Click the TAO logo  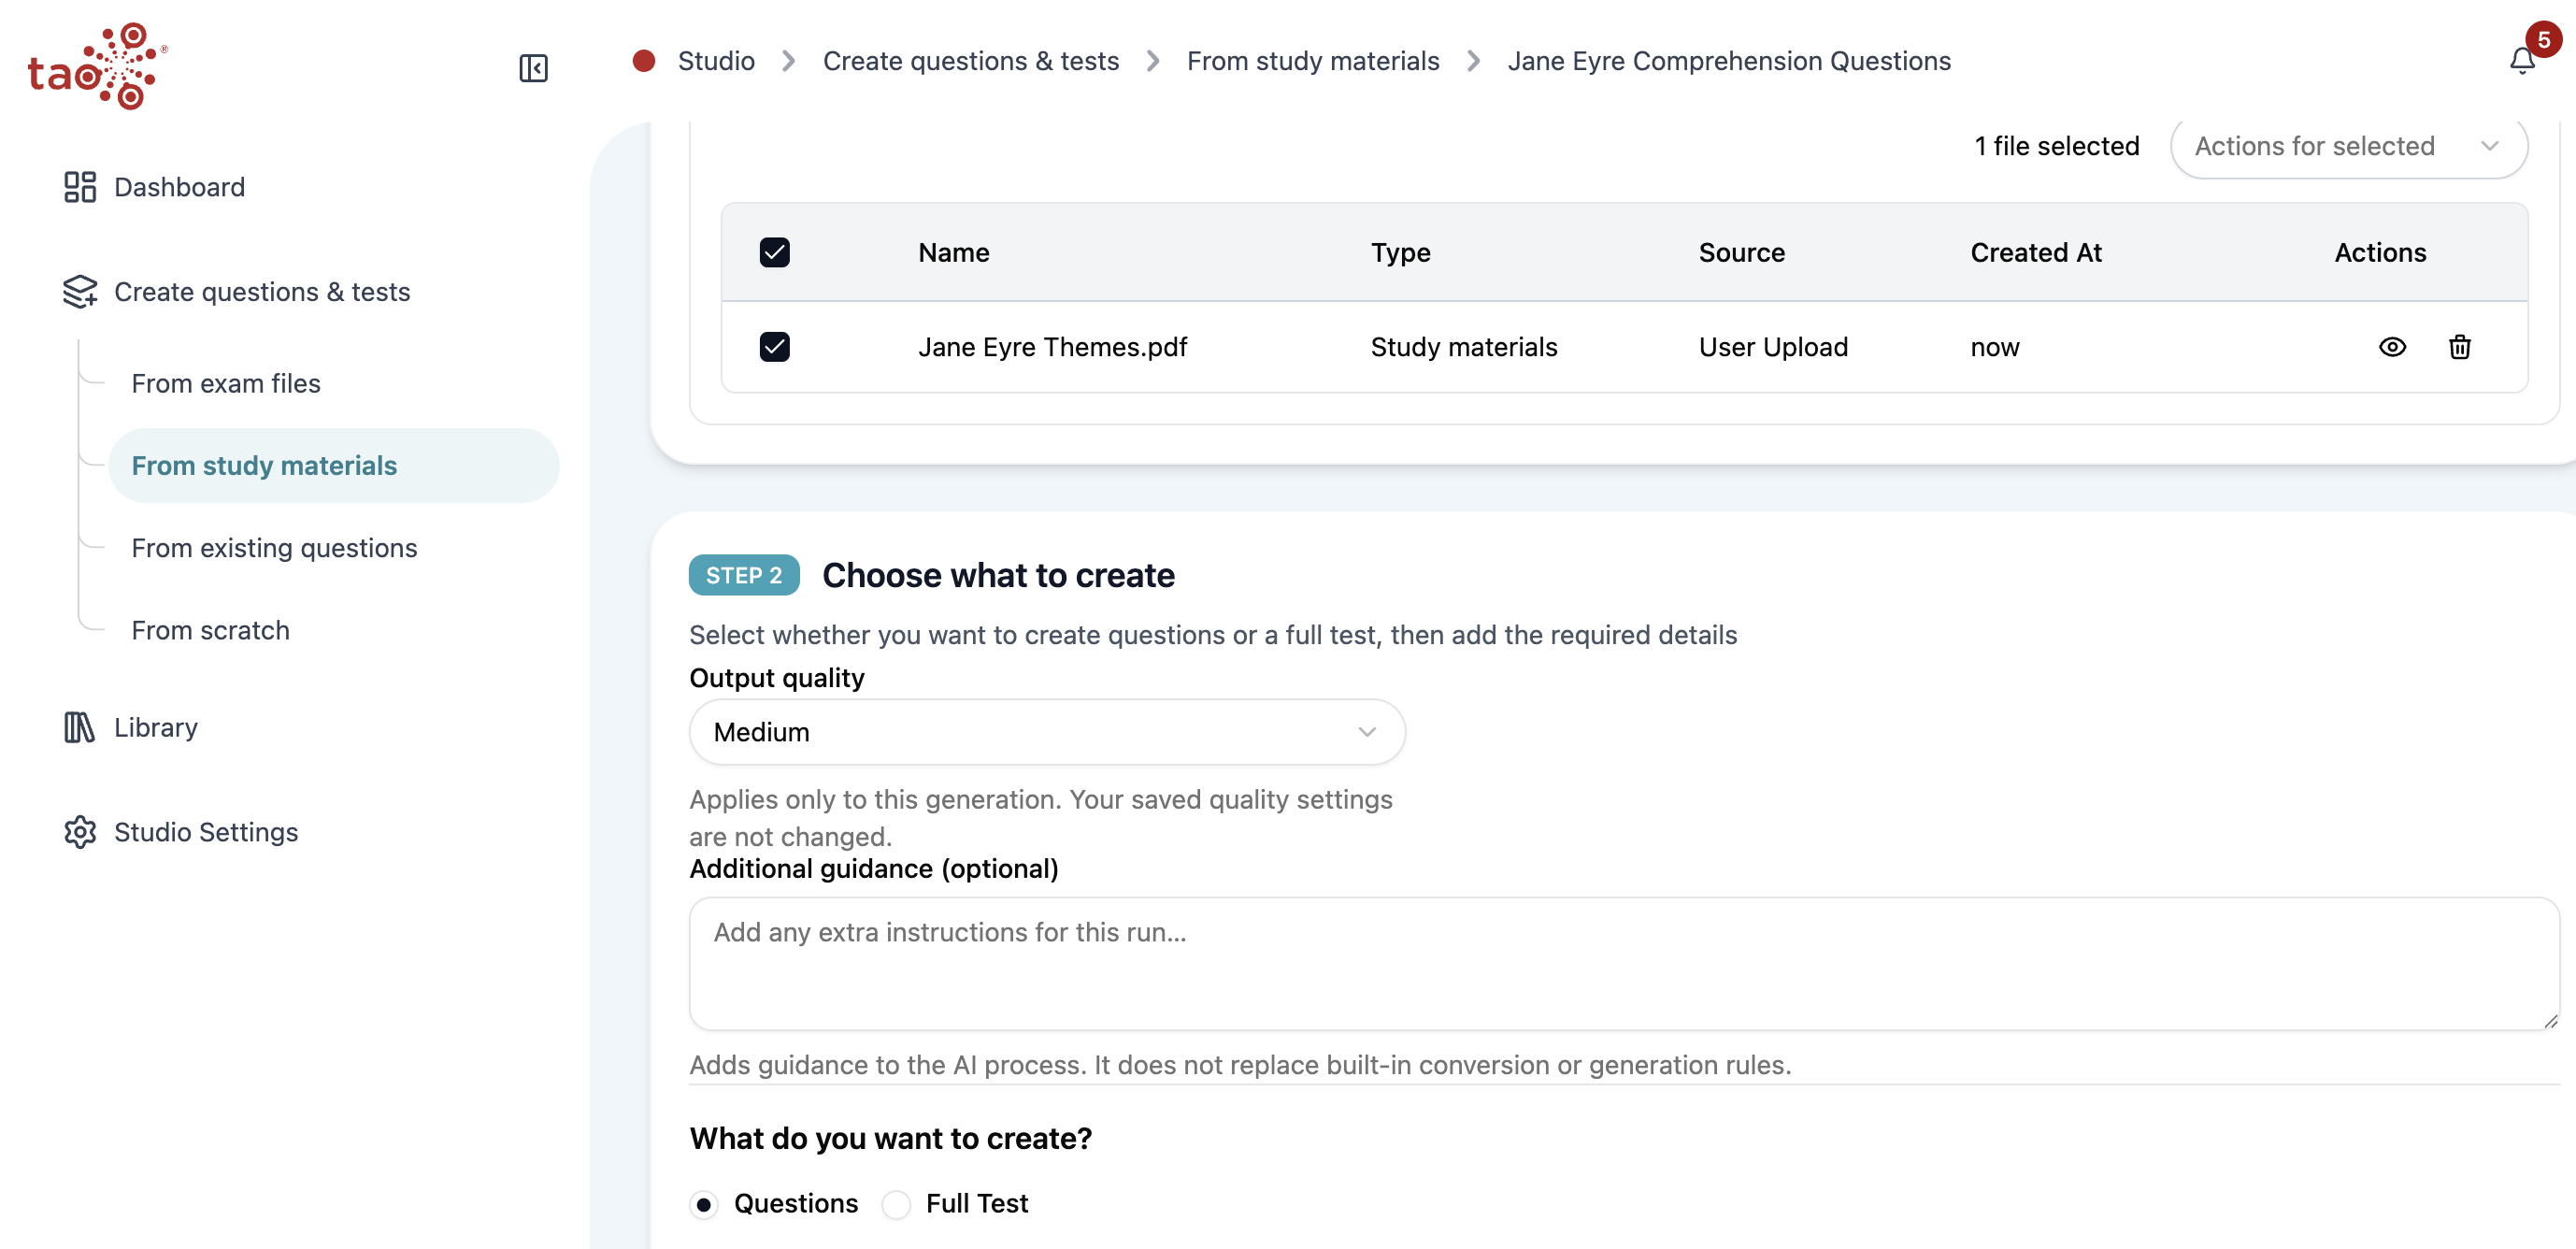[97, 66]
